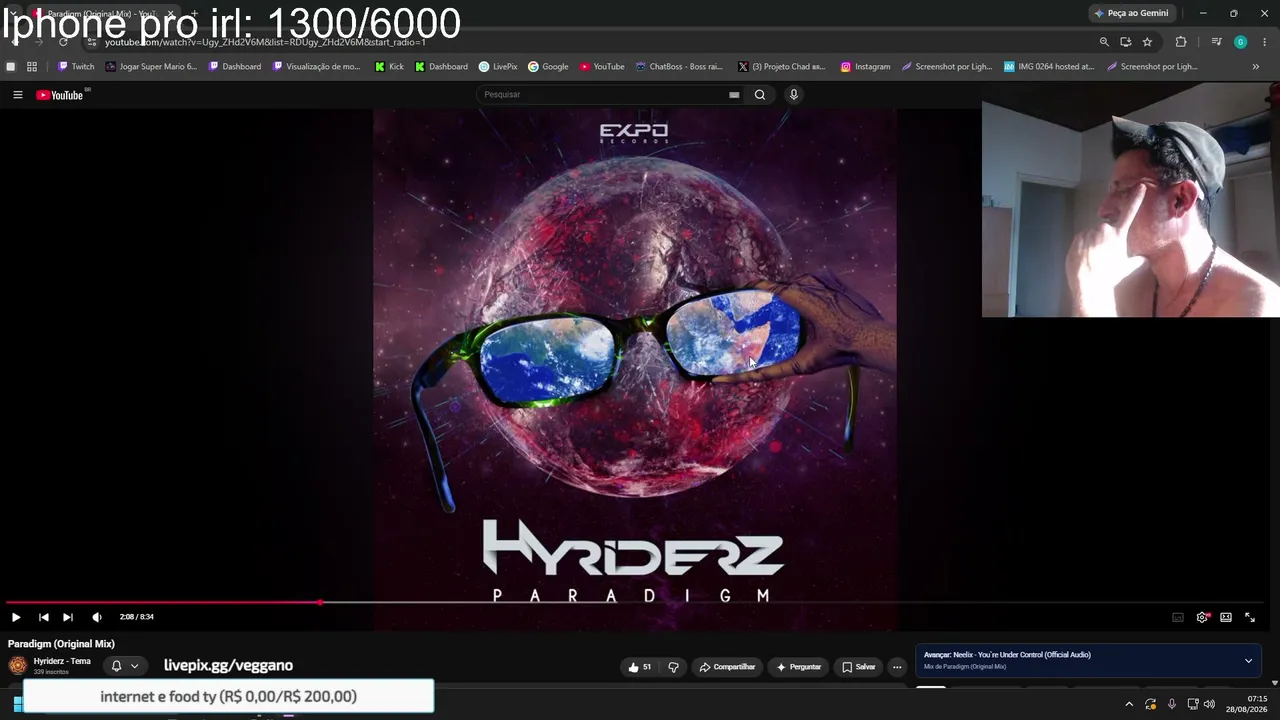Open the Chrome extensions puzzle icon
Screen dimensions: 1280x720
point(1181,42)
